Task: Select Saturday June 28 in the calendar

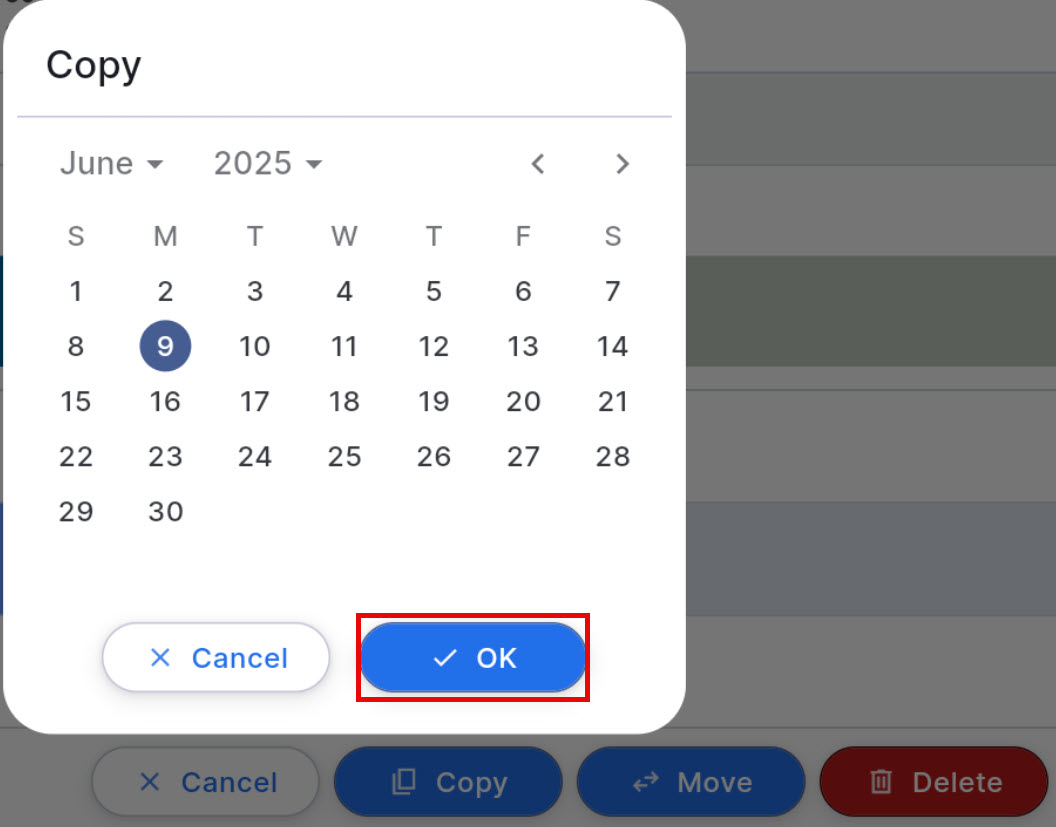Action: coord(612,456)
